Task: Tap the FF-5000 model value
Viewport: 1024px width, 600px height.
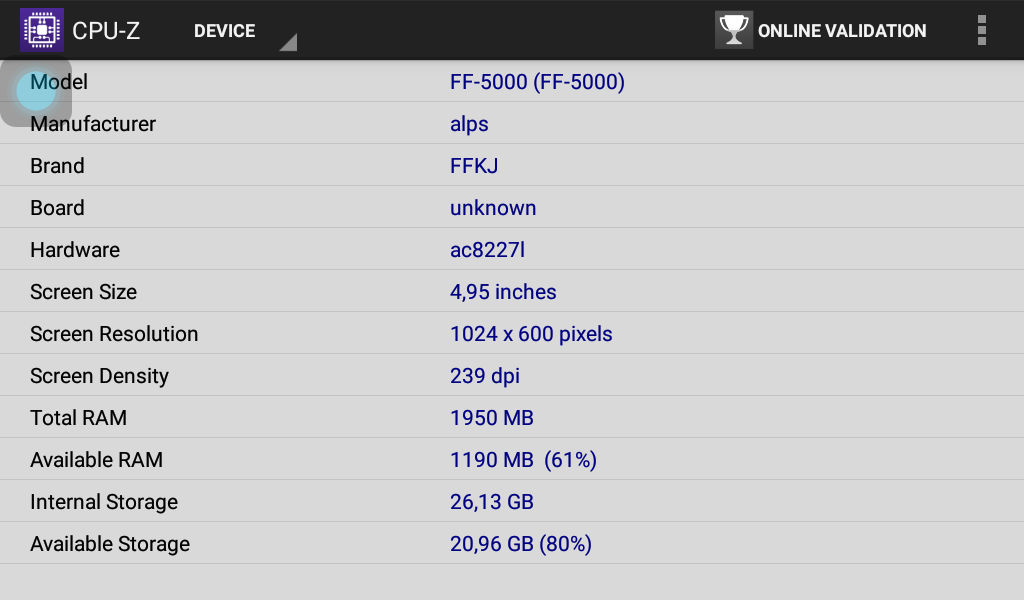Action: pyautogui.click(x=537, y=82)
